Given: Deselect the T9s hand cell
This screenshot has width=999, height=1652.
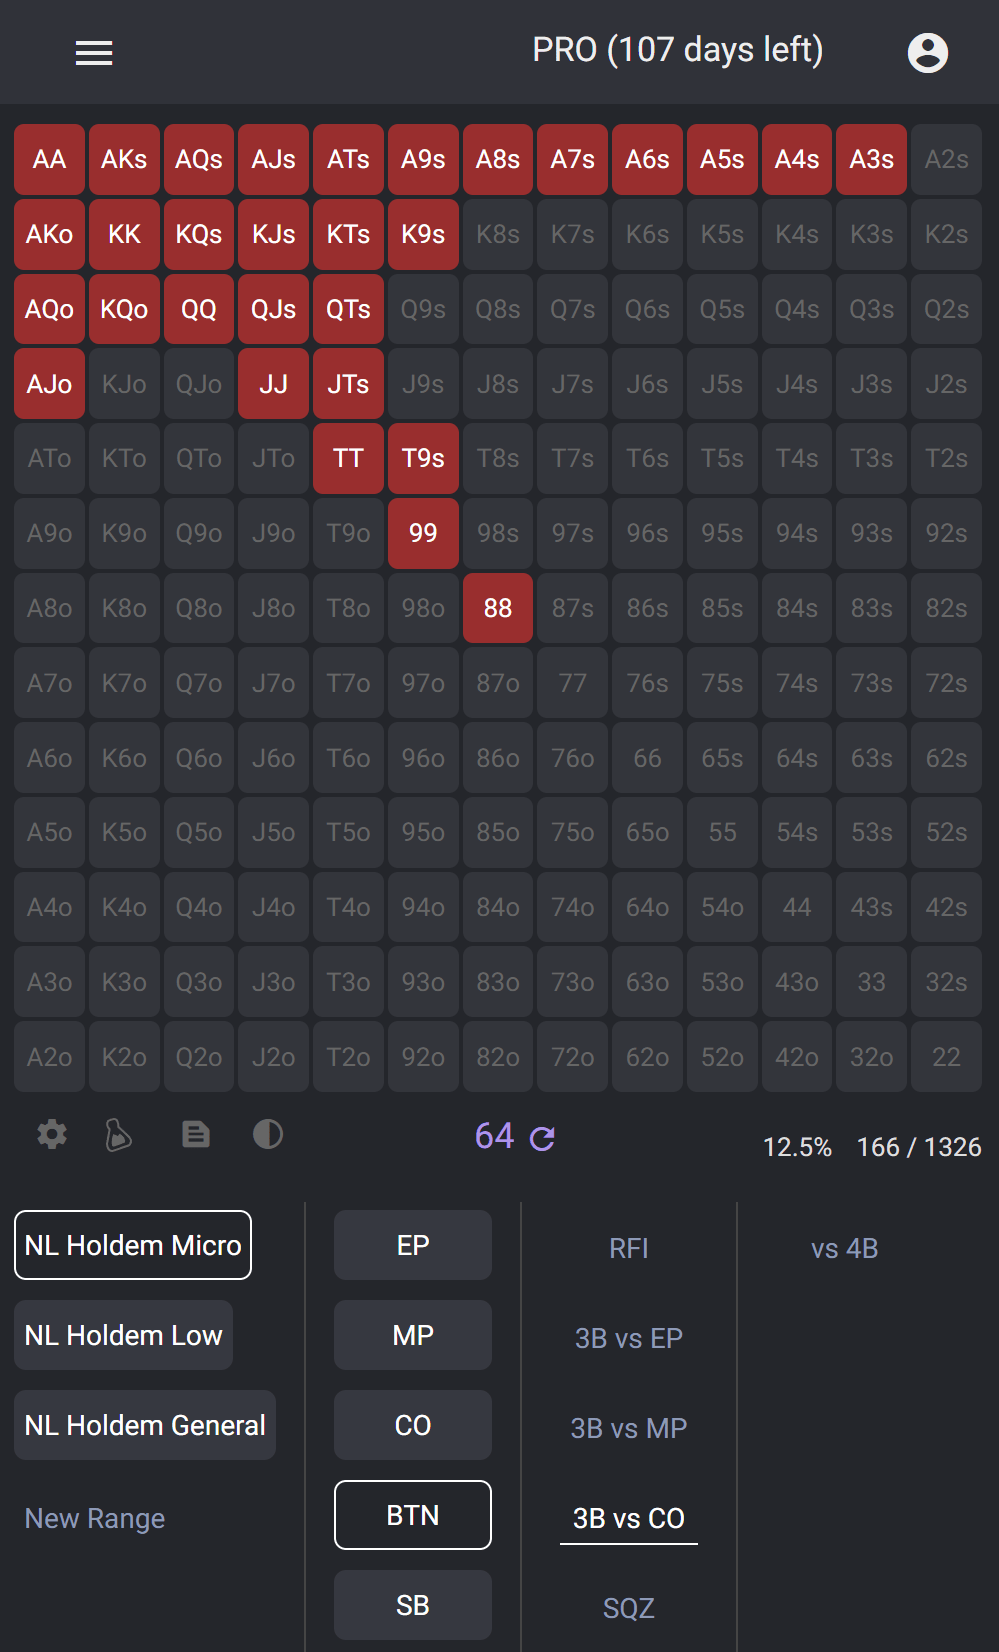Looking at the screenshot, I should tap(423, 459).
